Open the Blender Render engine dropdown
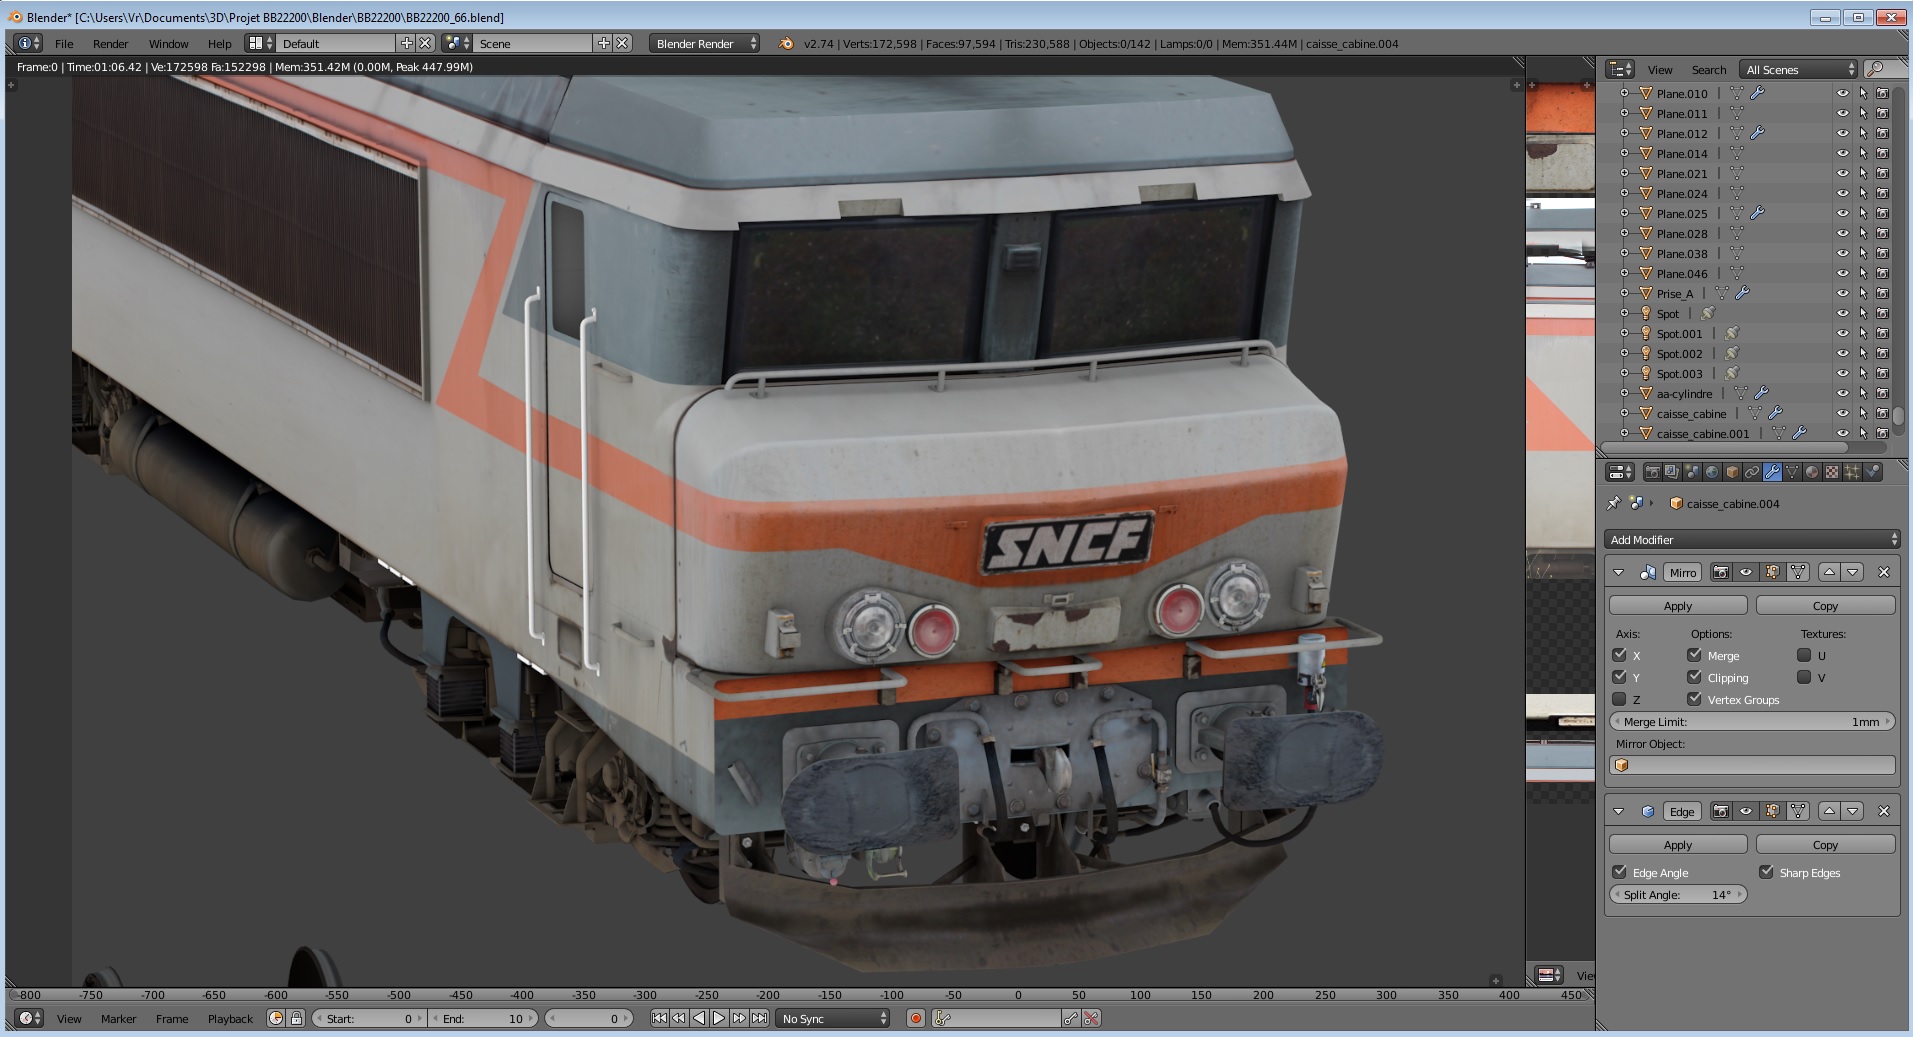 [x=704, y=43]
